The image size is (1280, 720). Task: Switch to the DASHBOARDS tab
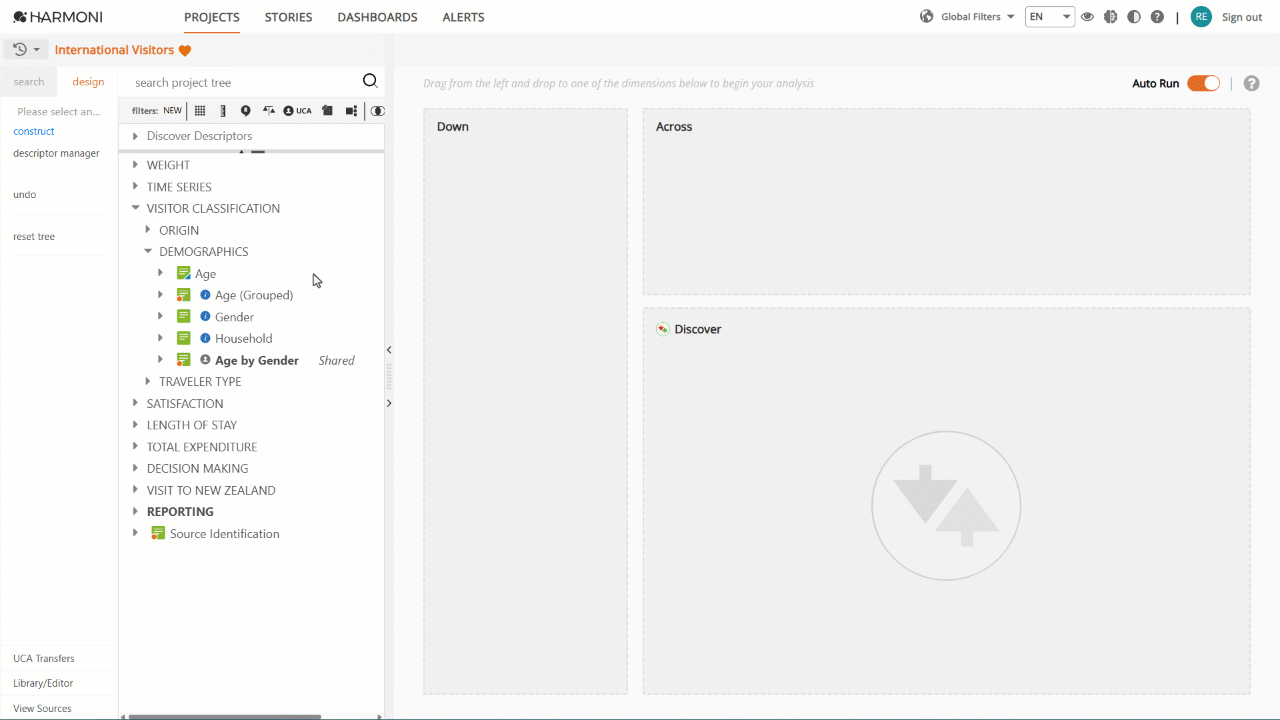pyautogui.click(x=378, y=17)
